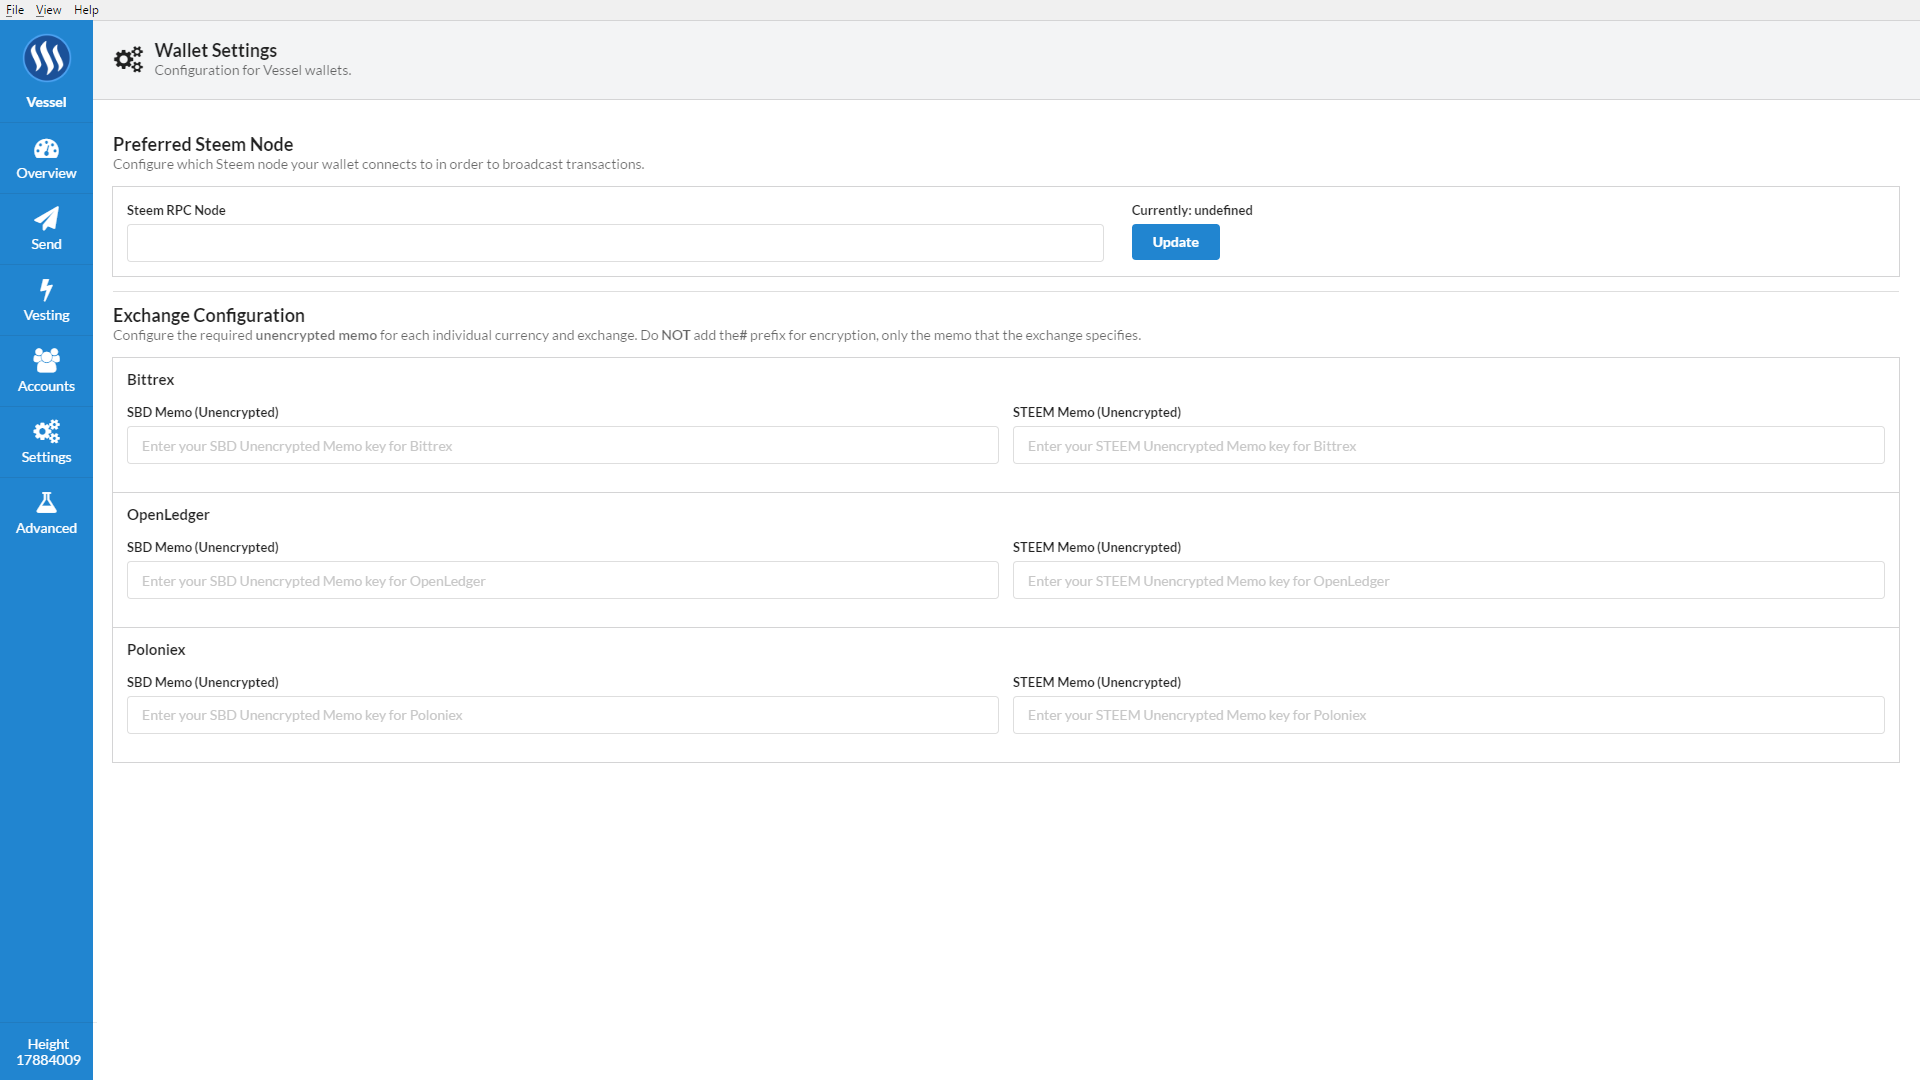The width and height of the screenshot is (1920, 1080).
Task: Click the Update button
Action: click(x=1175, y=242)
